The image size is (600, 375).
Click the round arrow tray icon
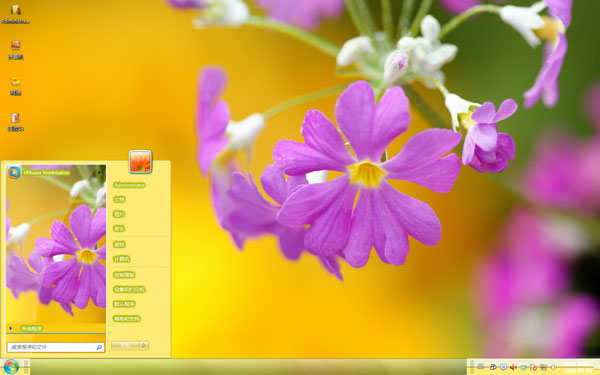[553, 367]
